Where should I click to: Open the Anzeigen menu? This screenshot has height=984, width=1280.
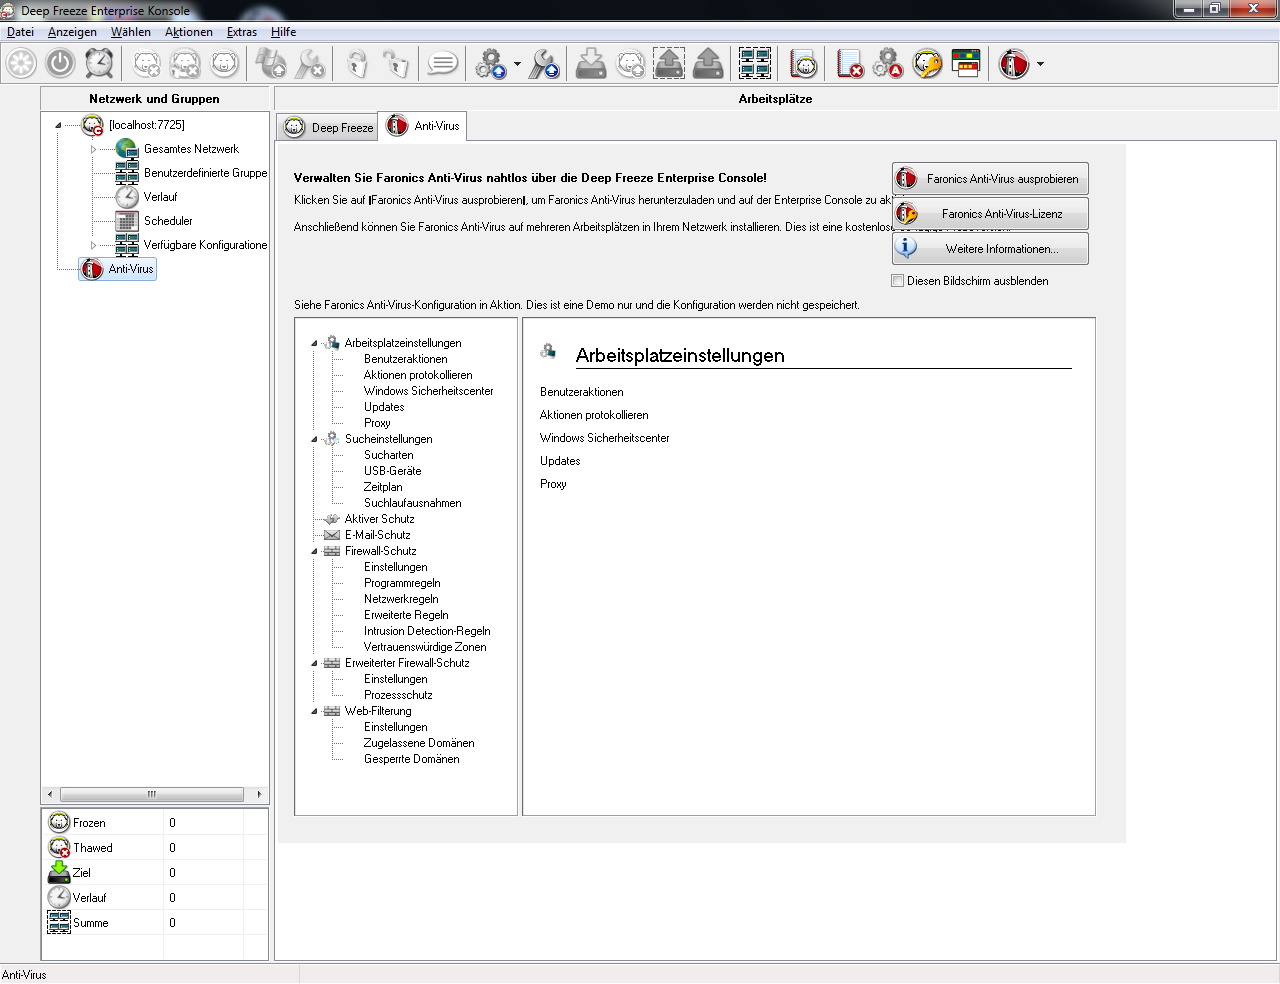72,32
